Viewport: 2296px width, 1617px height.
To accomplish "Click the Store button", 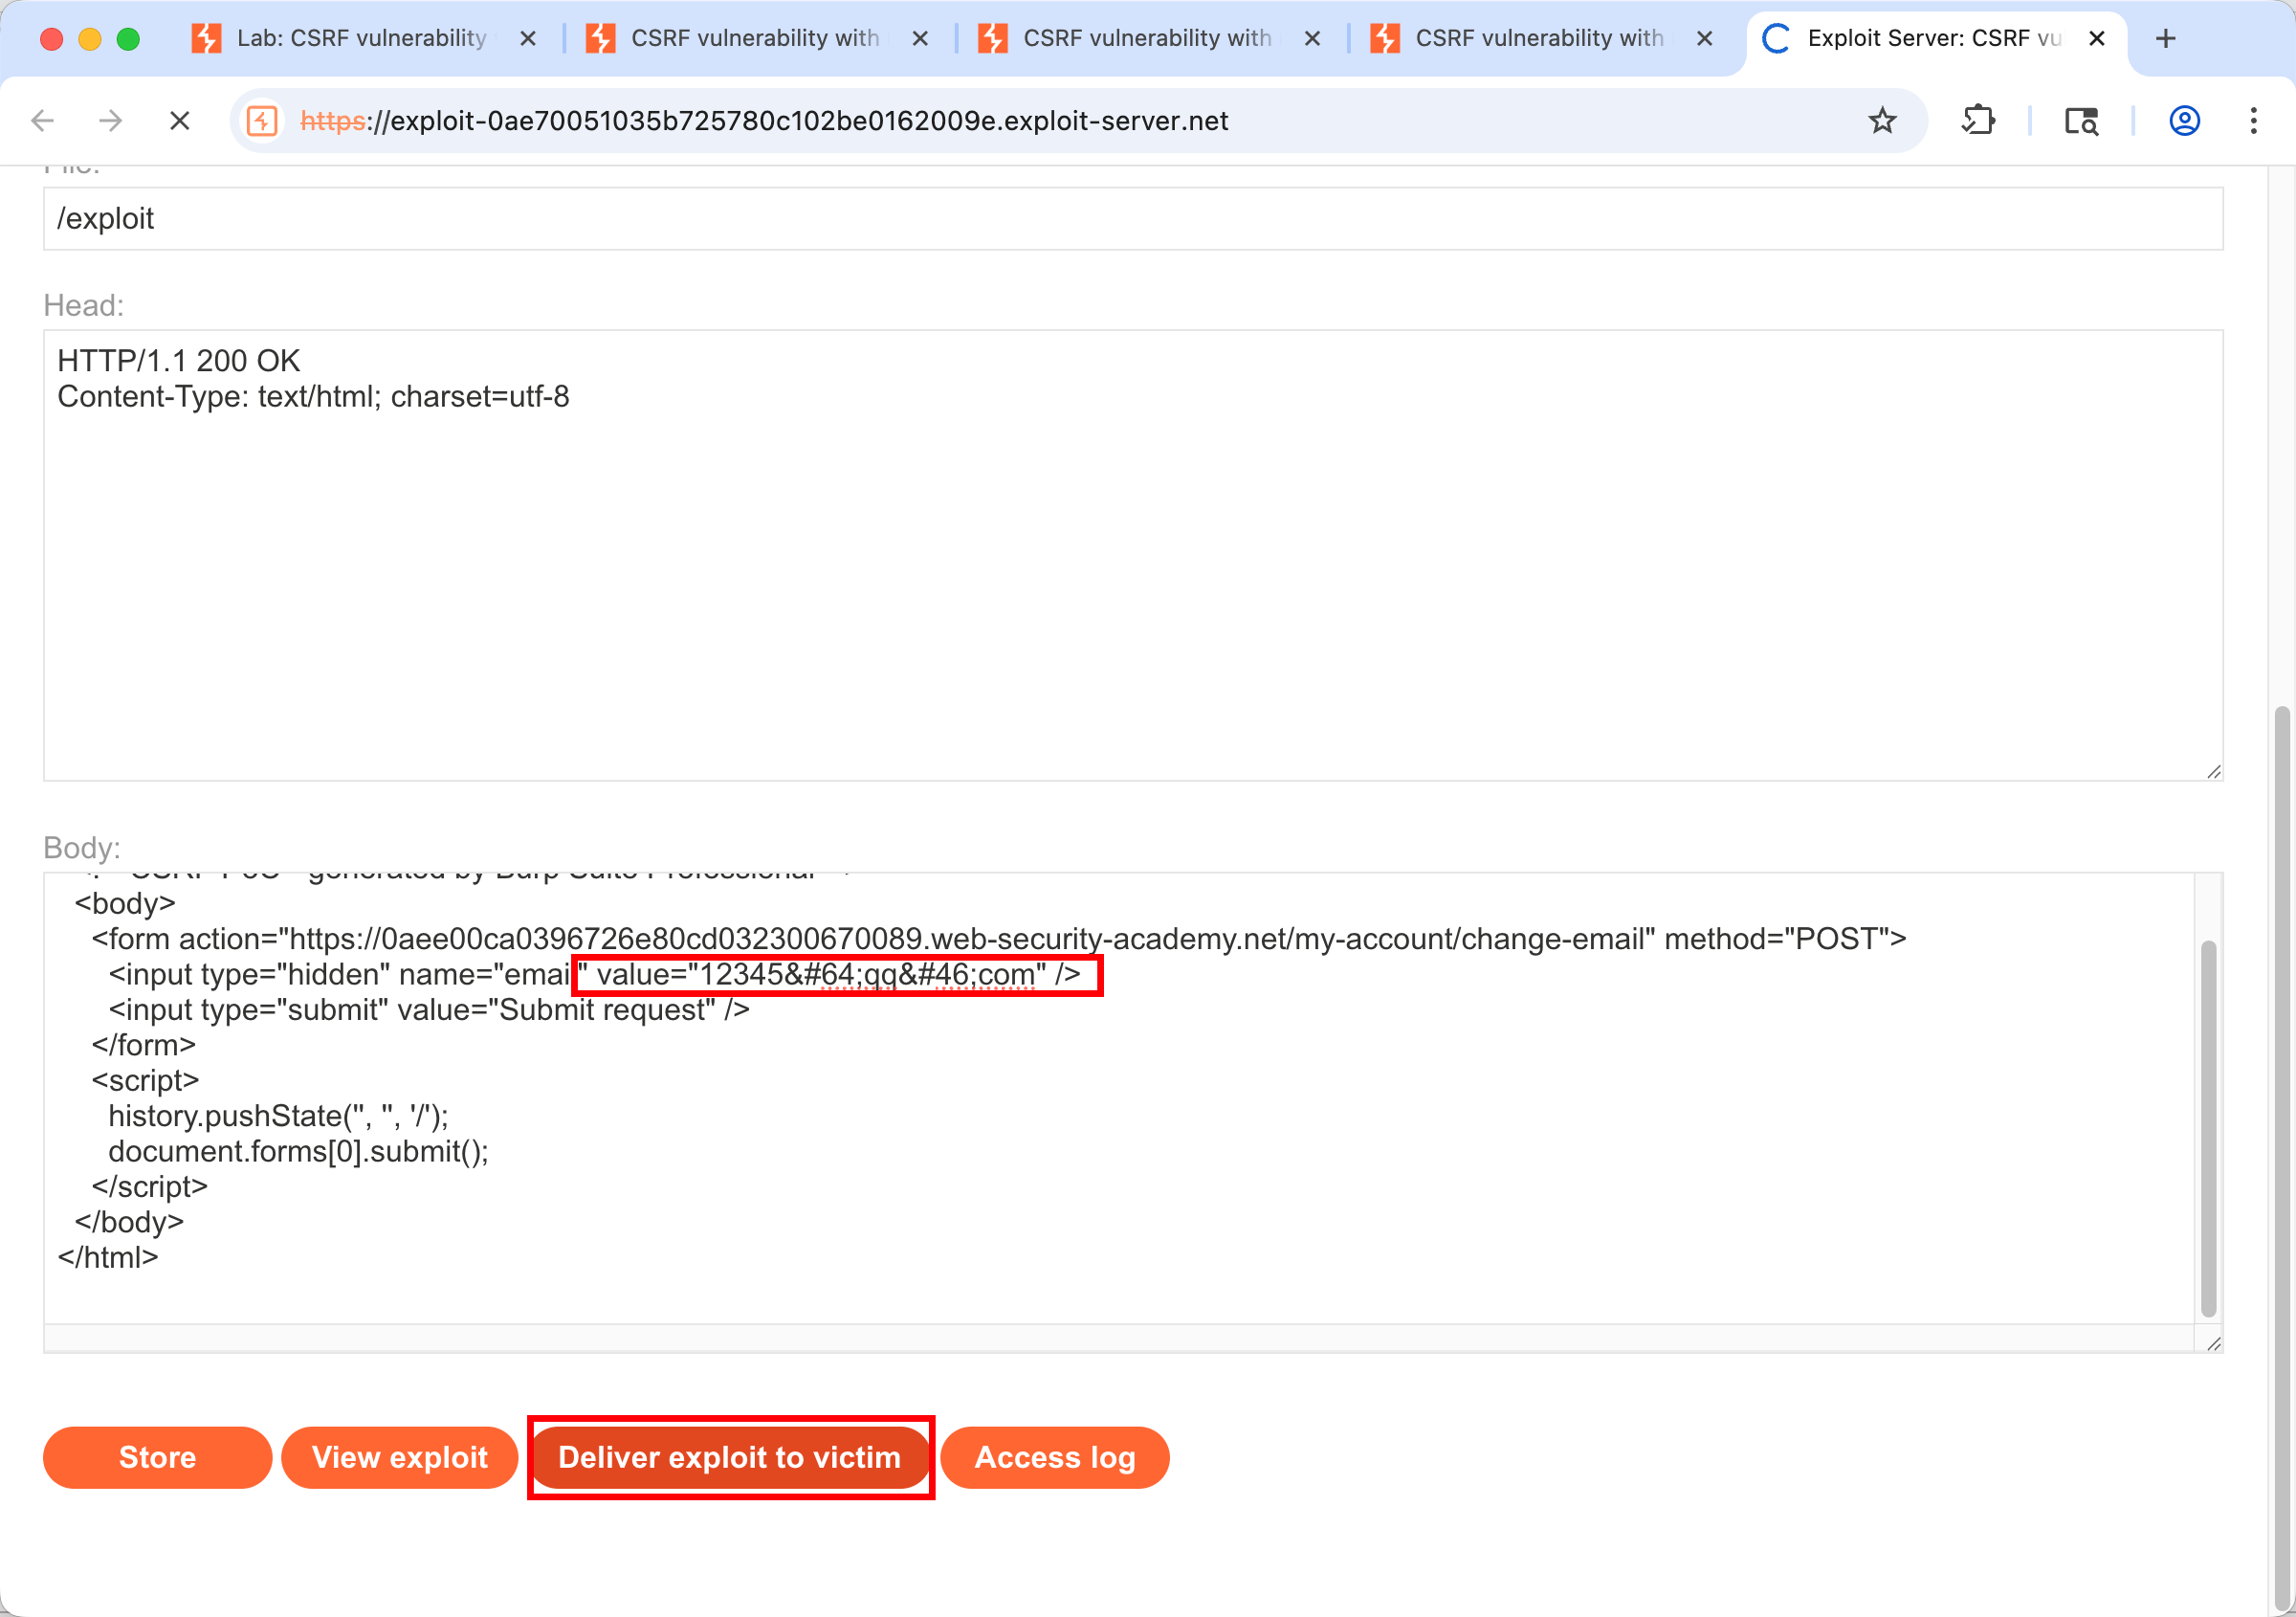I will click(157, 1457).
